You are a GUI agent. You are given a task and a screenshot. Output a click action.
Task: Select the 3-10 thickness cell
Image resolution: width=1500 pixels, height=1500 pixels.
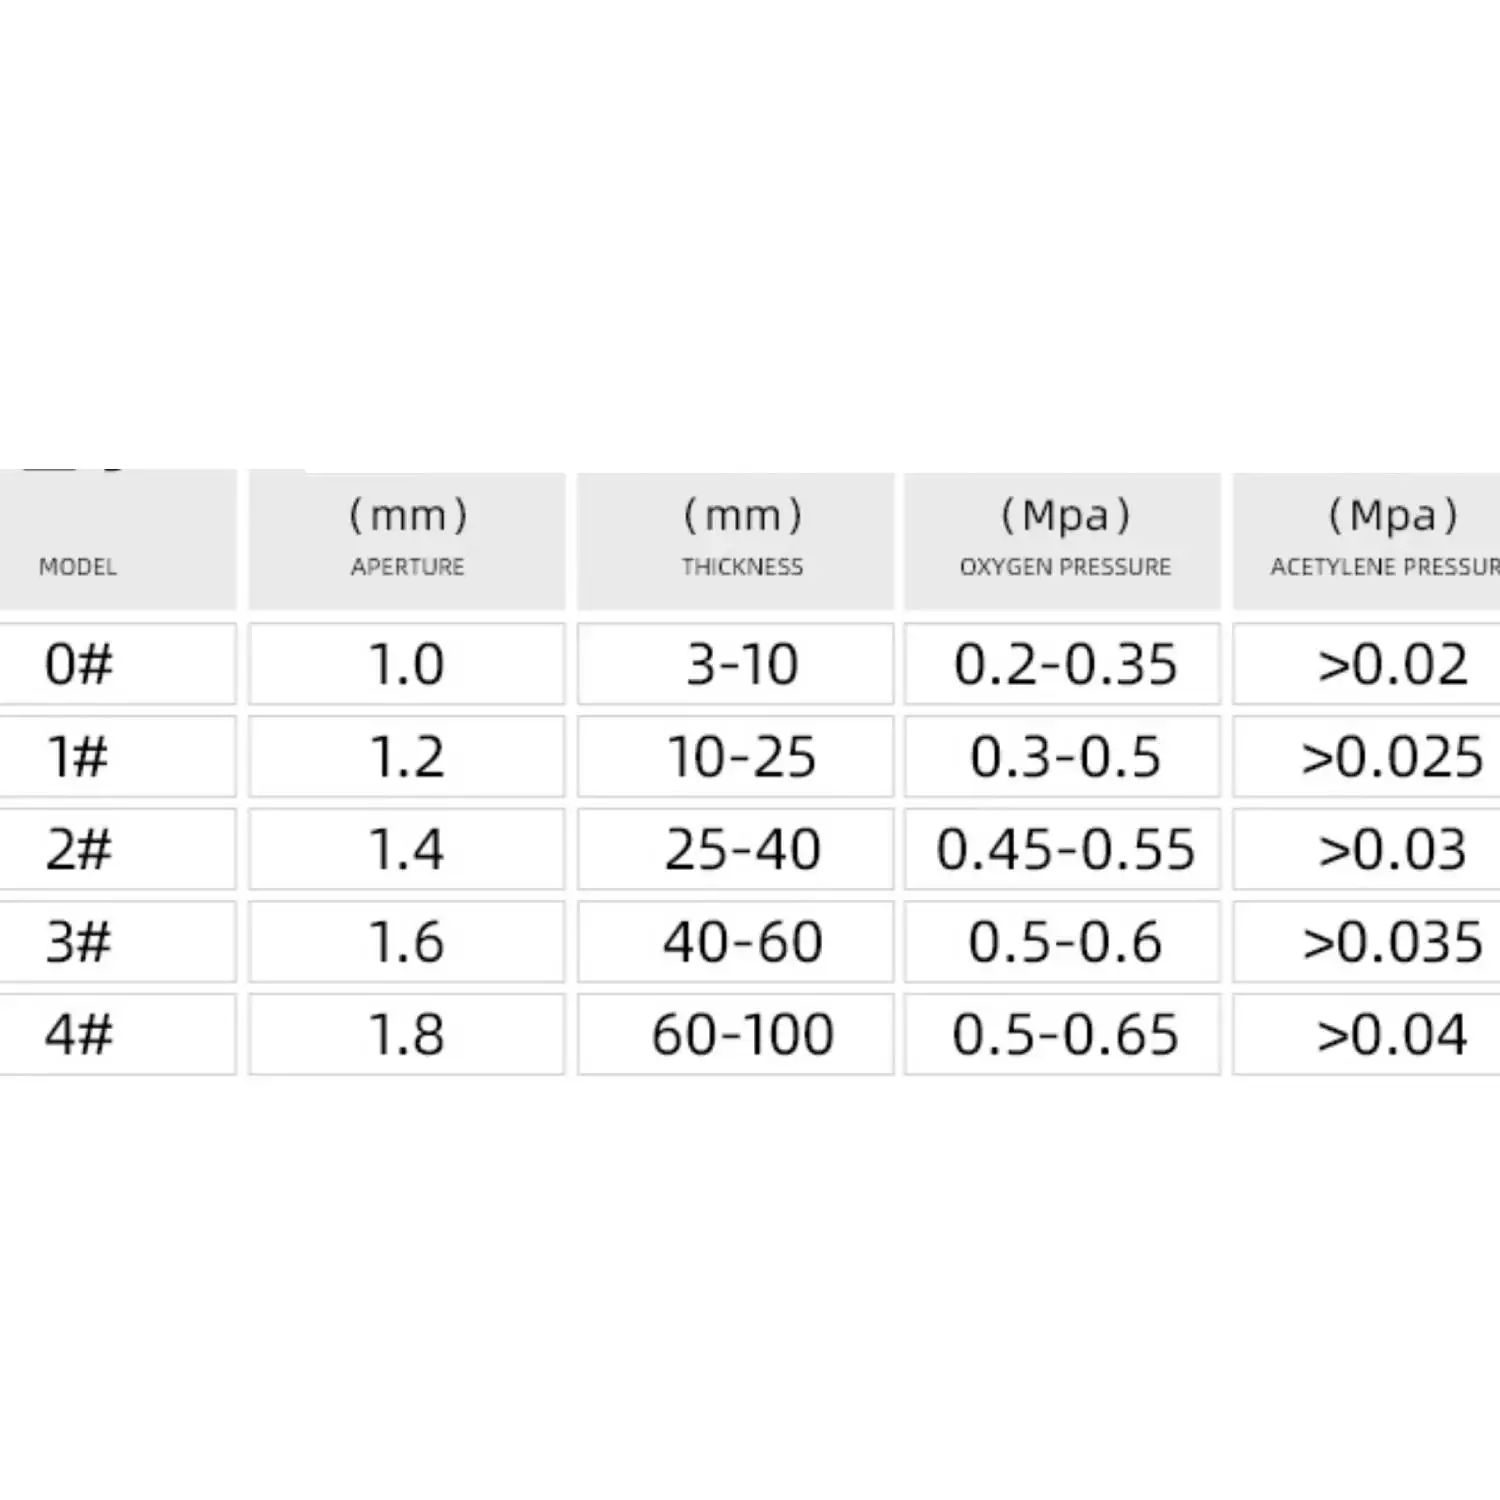coord(742,664)
